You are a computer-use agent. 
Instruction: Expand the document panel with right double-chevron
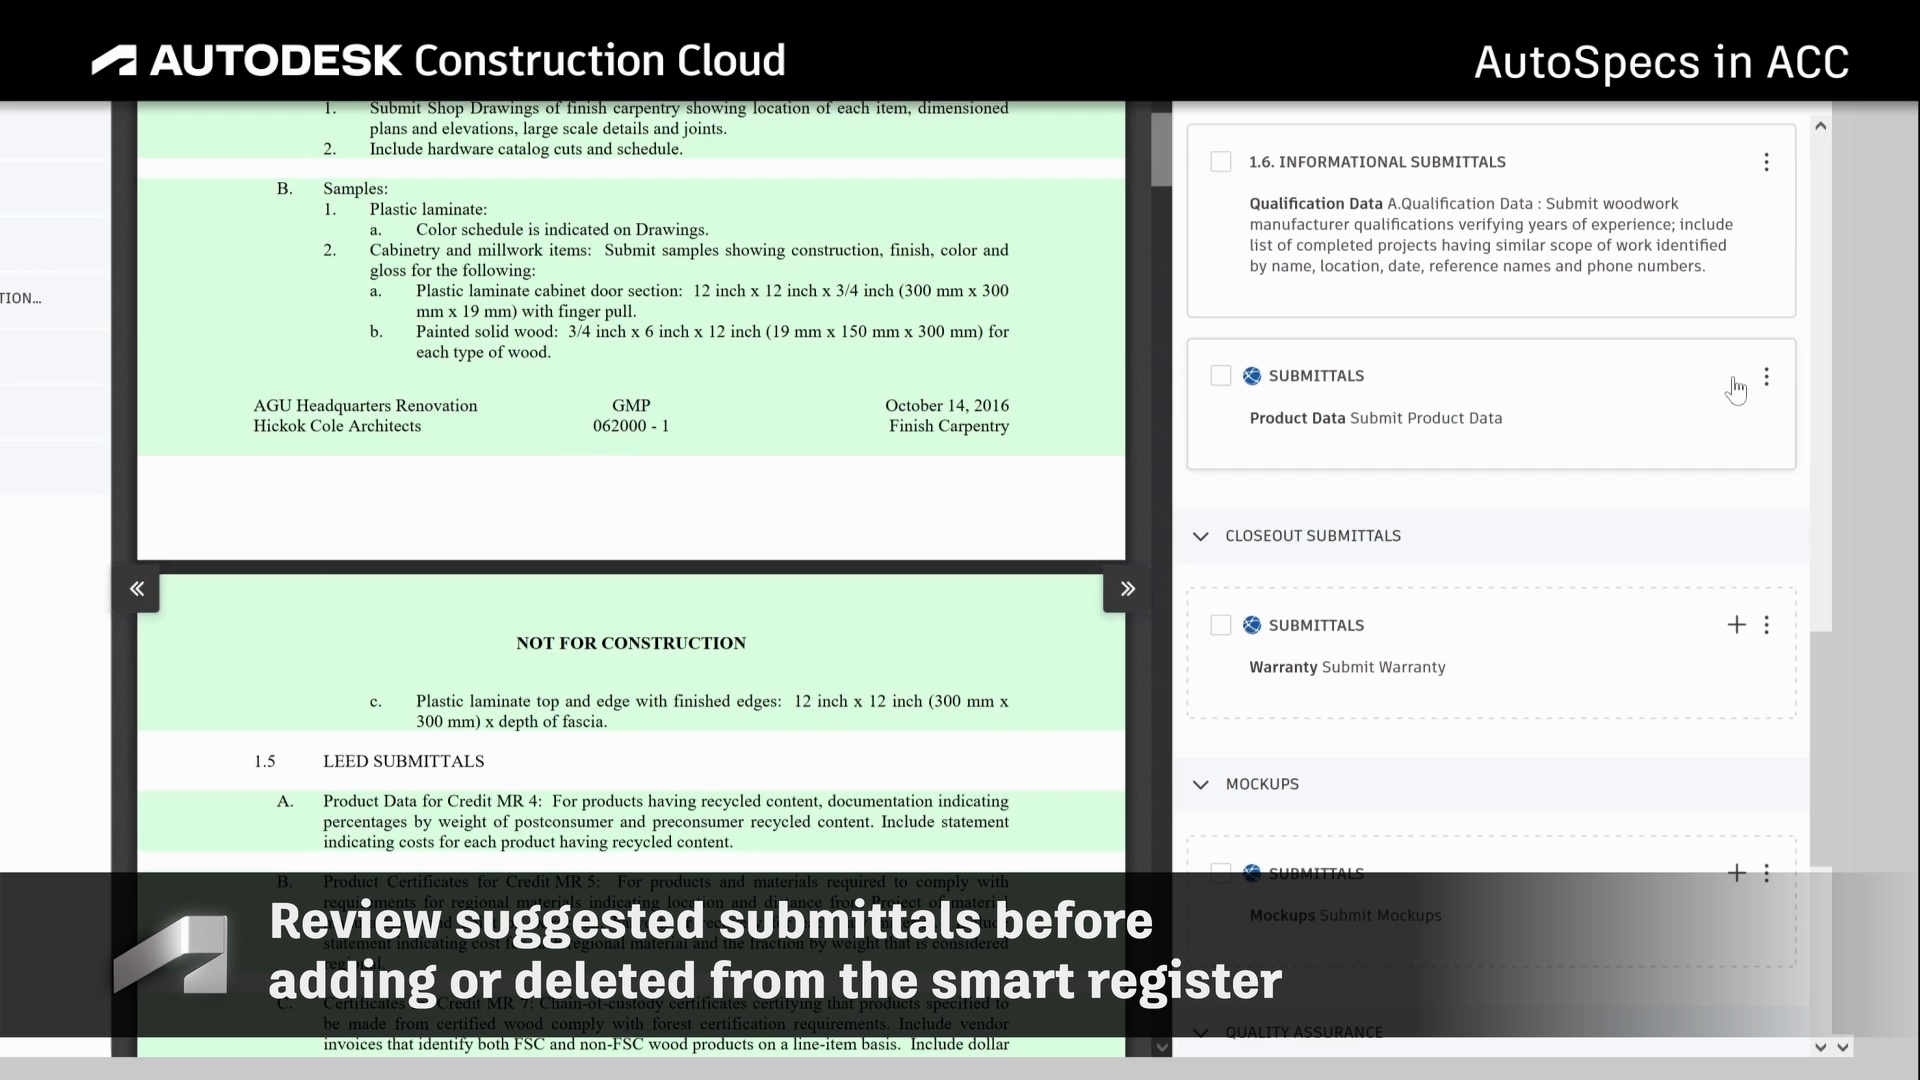(x=1127, y=589)
